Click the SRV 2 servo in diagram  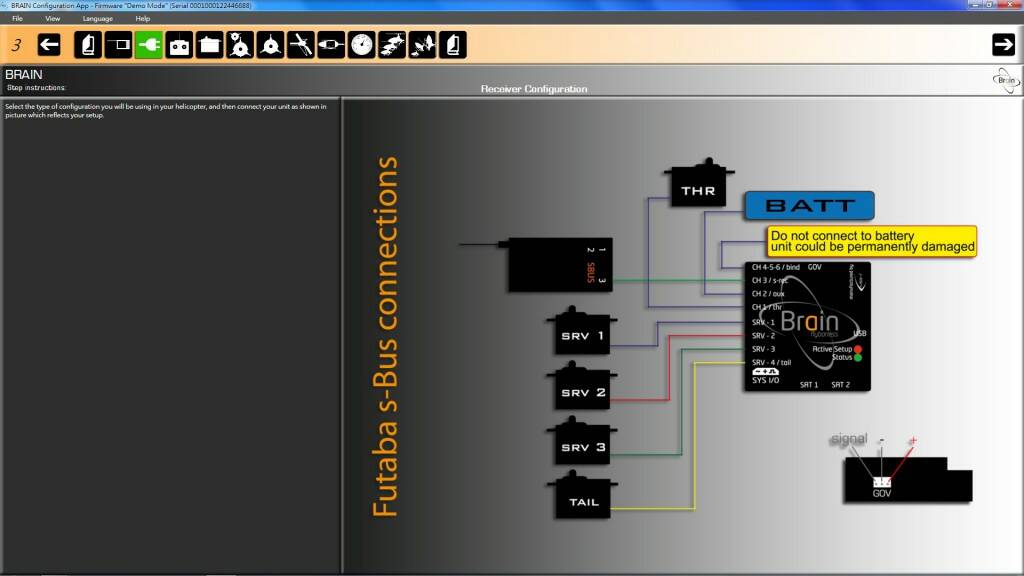point(582,387)
